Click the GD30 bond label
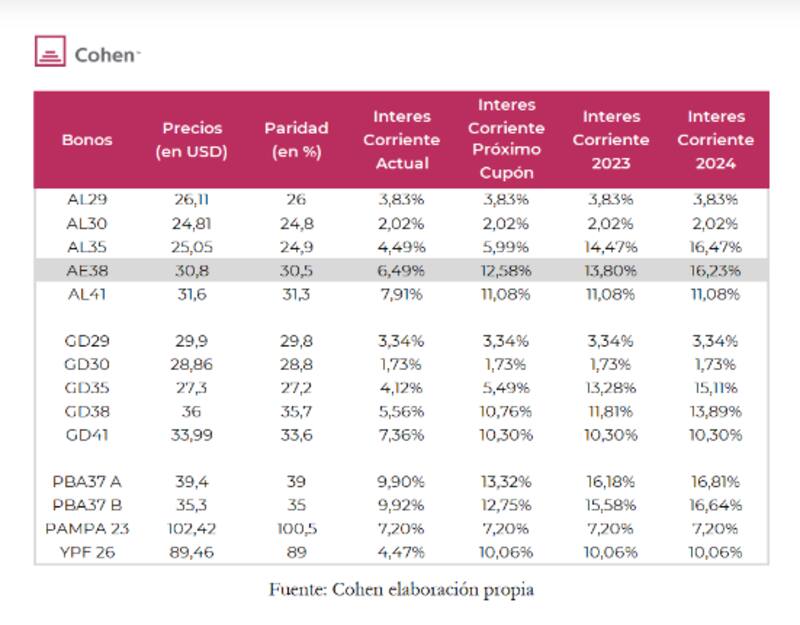This screenshot has height=625, width=800. 87,364
